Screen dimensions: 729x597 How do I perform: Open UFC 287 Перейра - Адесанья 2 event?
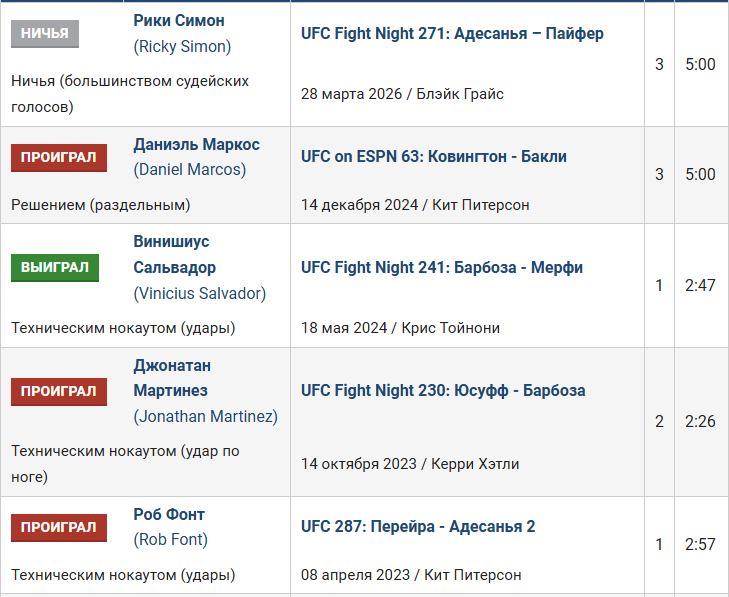[x=418, y=526]
